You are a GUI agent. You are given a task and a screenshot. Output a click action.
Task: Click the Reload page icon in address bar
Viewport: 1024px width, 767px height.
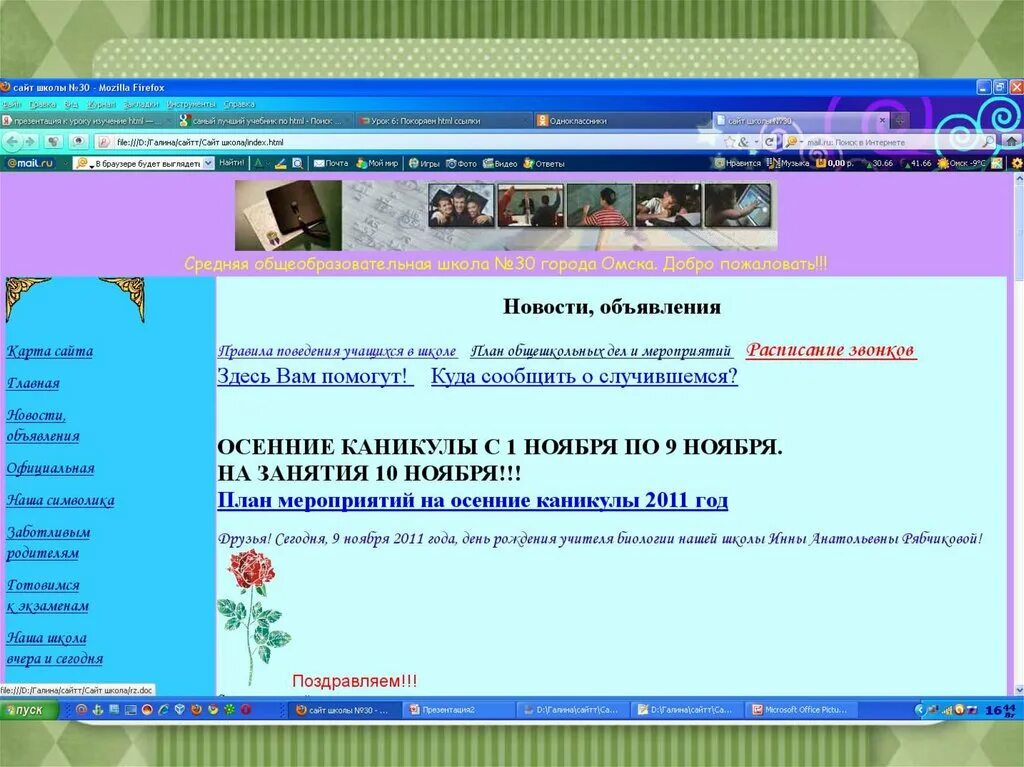point(770,141)
